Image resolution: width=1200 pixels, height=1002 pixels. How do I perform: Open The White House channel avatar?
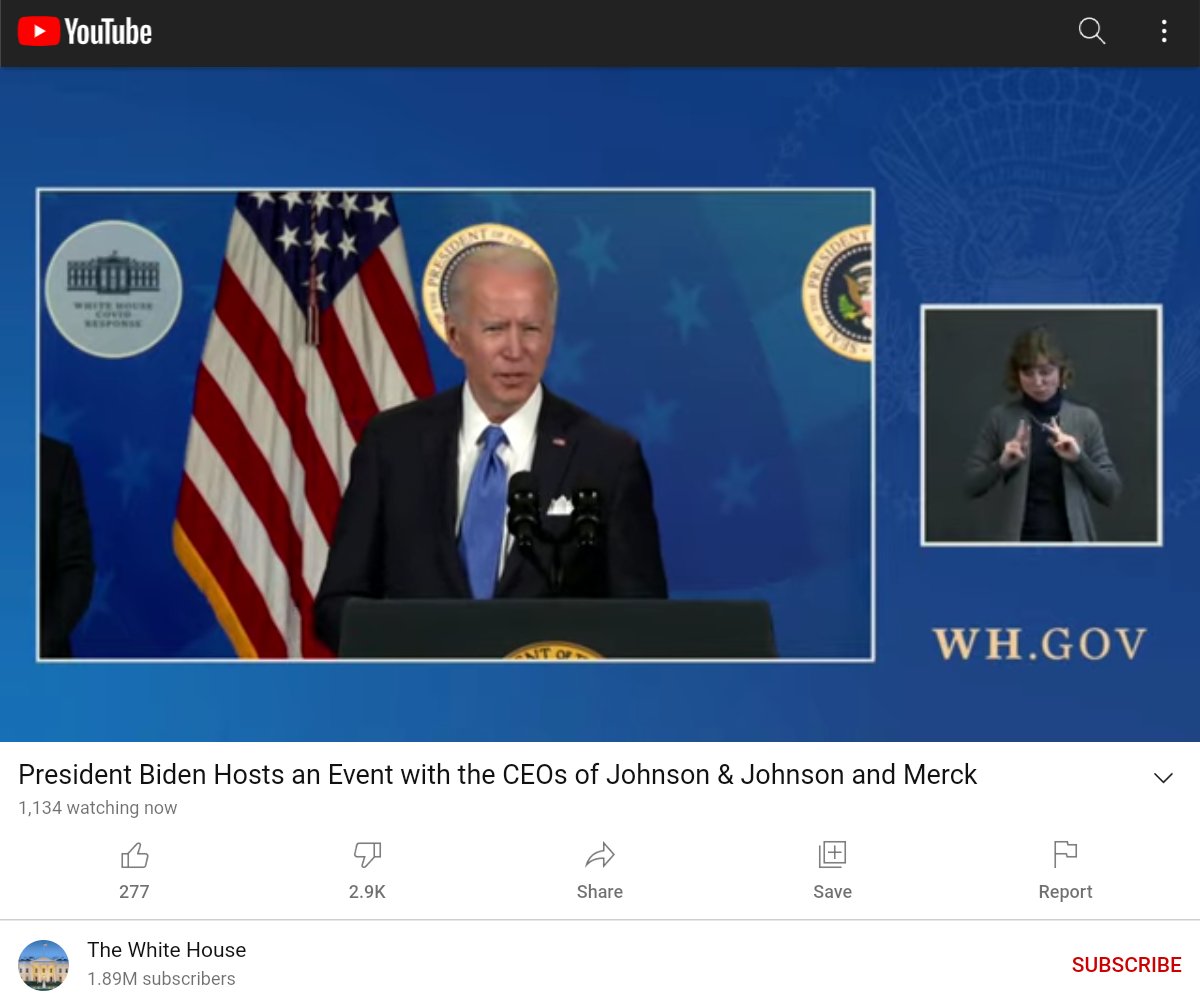[x=44, y=965]
